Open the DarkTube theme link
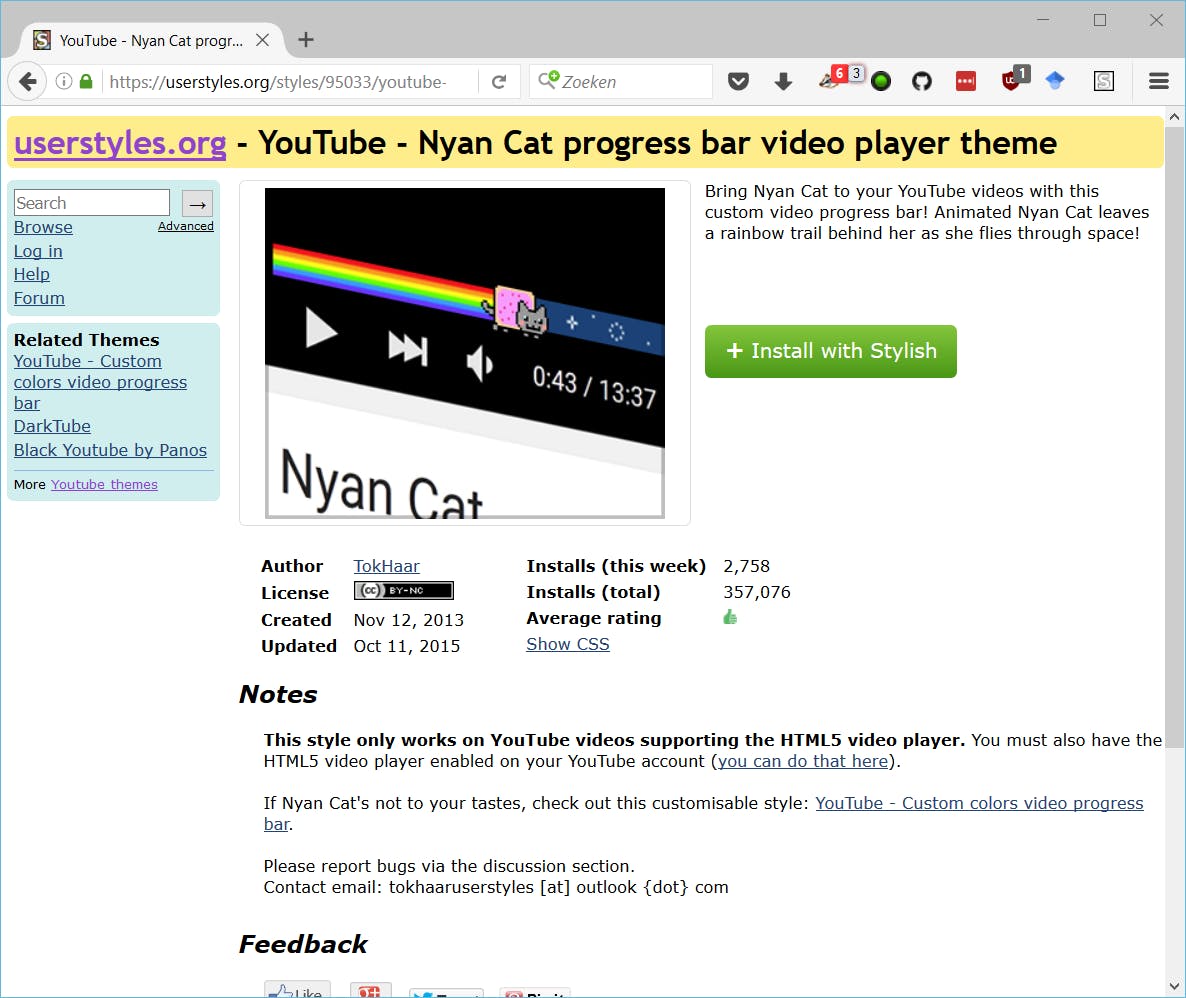The width and height of the screenshot is (1186, 998). pos(52,427)
